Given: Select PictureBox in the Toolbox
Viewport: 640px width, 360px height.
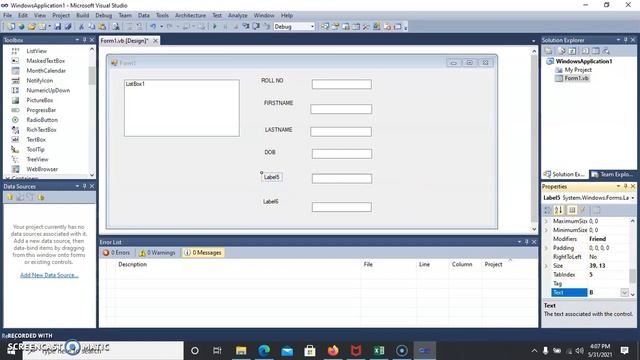Looking at the screenshot, I should pos(40,100).
